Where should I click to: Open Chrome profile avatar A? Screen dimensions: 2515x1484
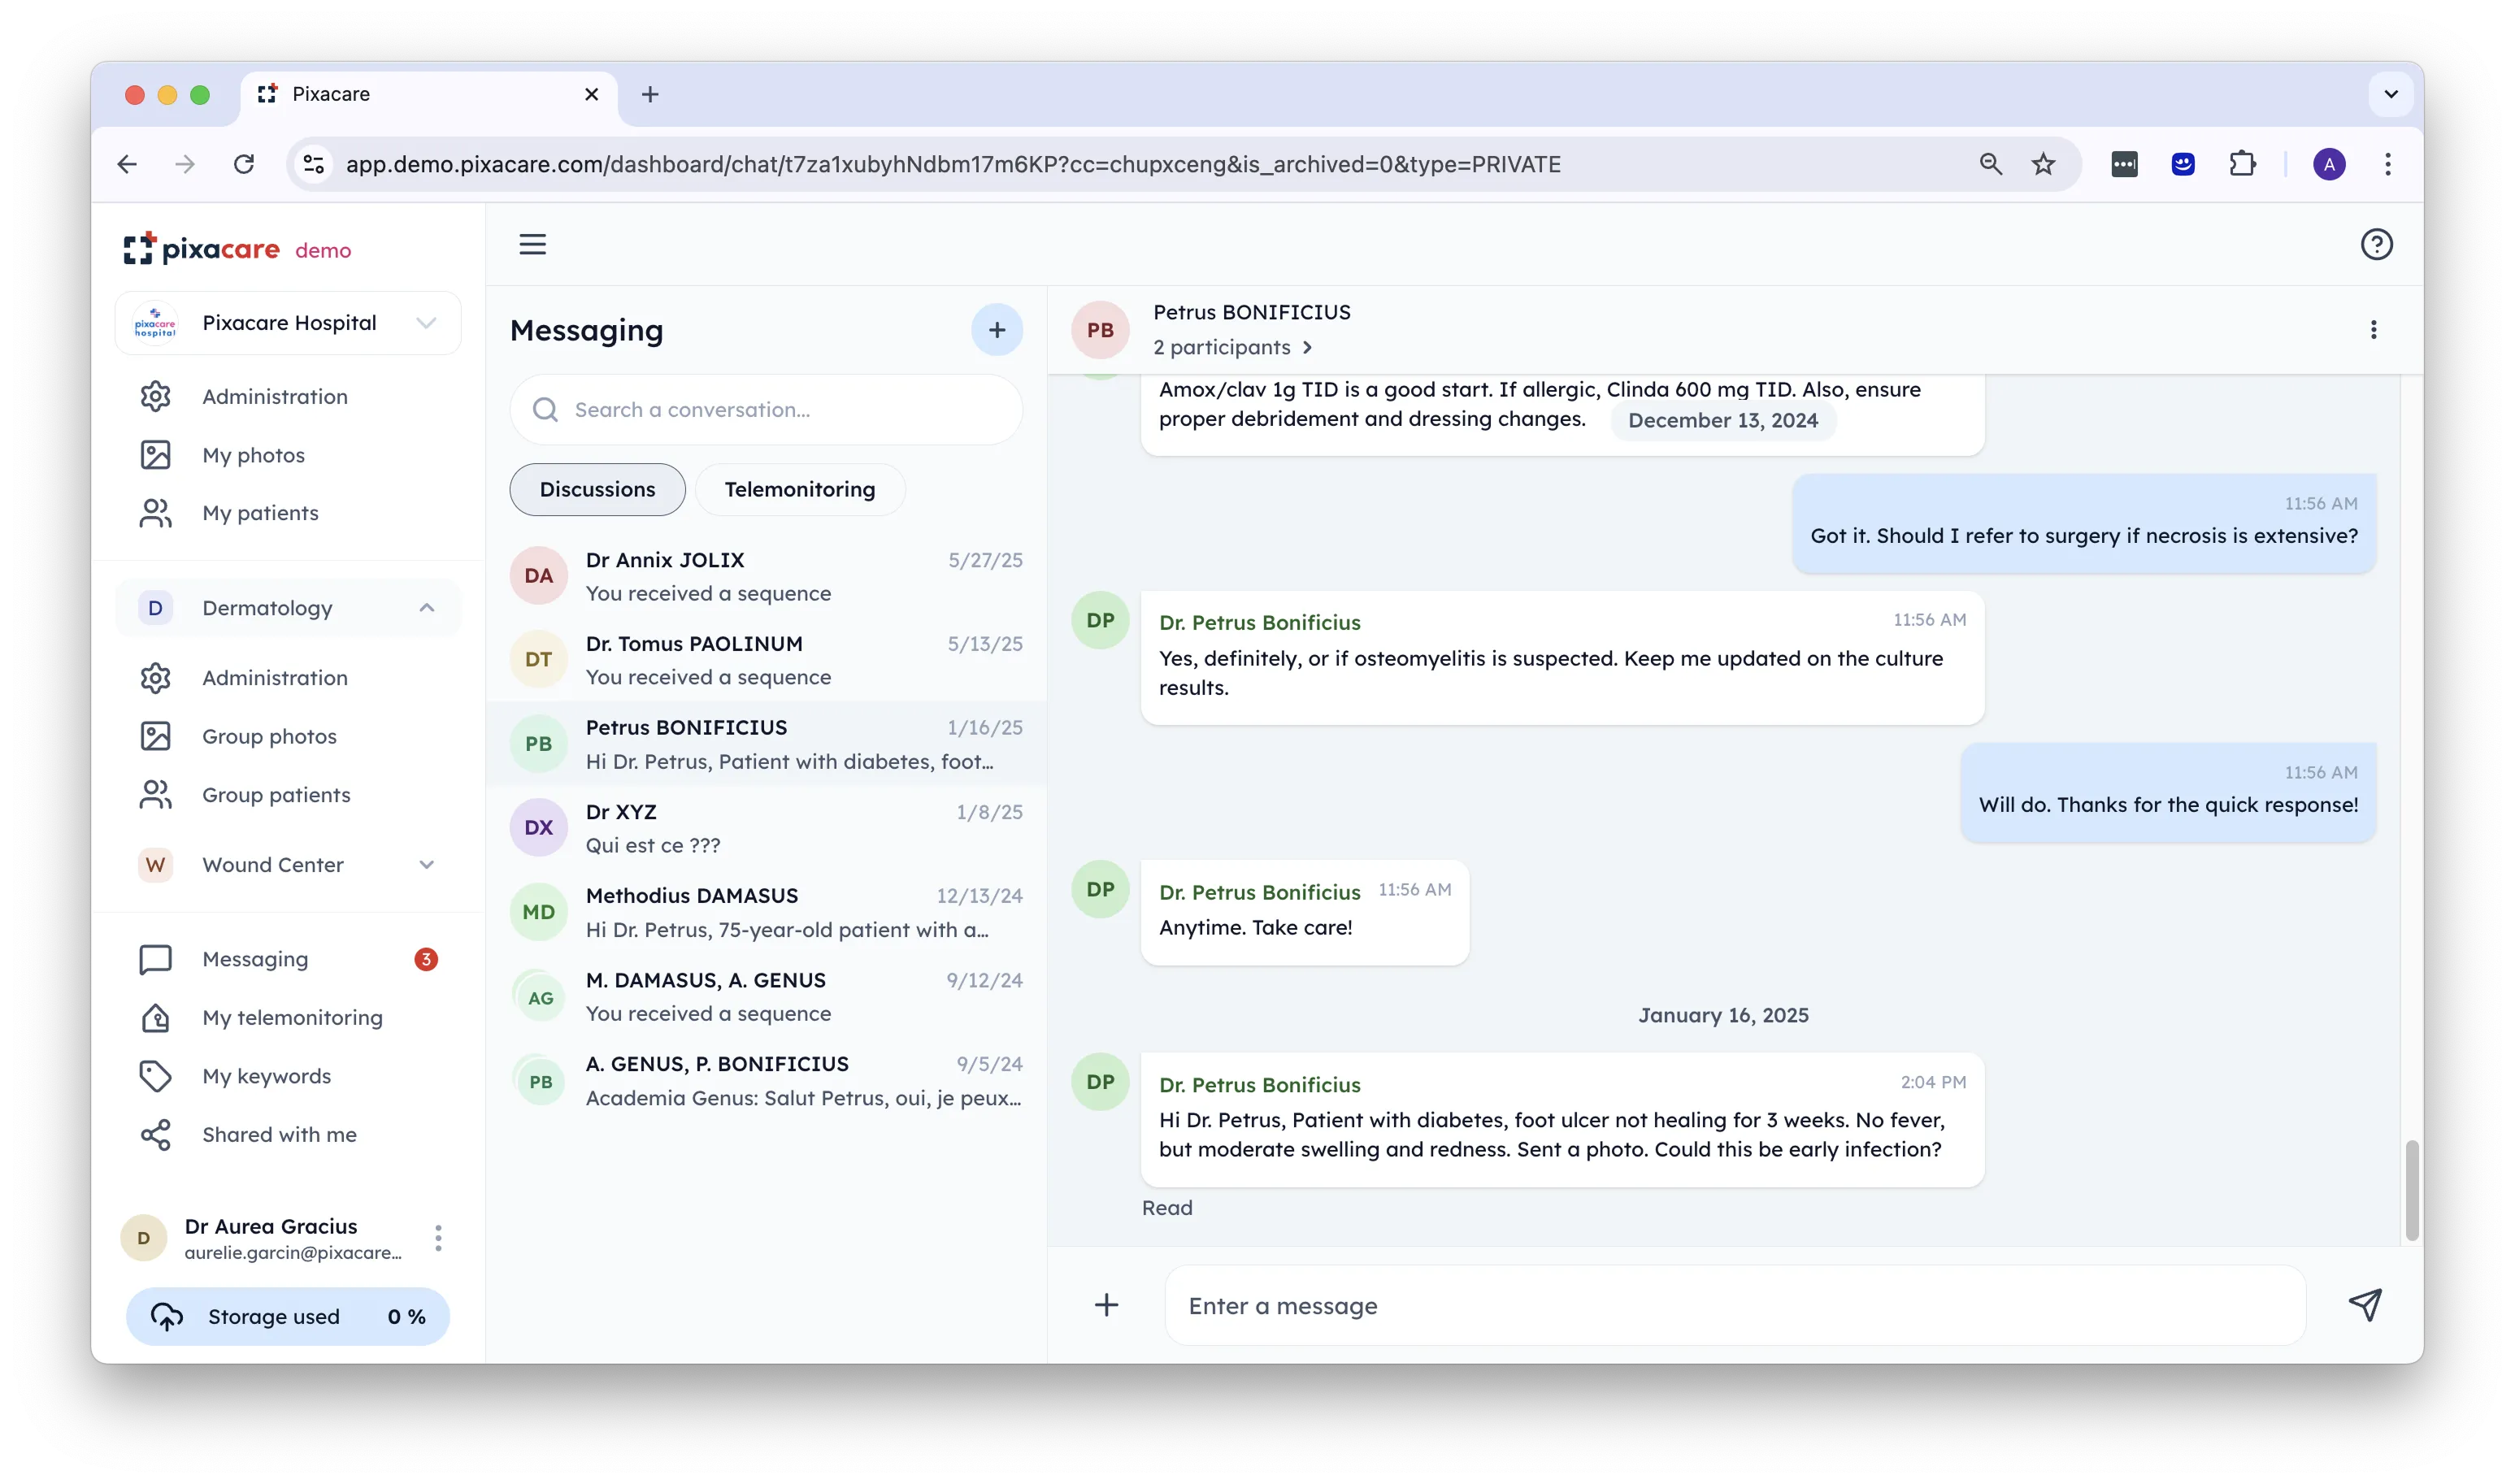(2328, 164)
